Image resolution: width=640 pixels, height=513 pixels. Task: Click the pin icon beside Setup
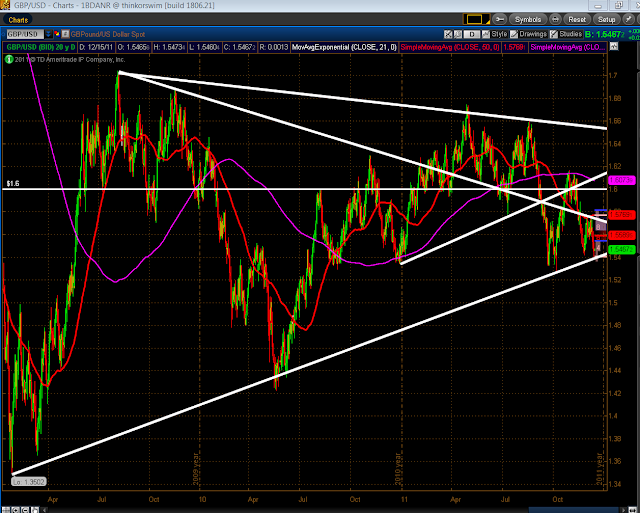click(x=629, y=19)
